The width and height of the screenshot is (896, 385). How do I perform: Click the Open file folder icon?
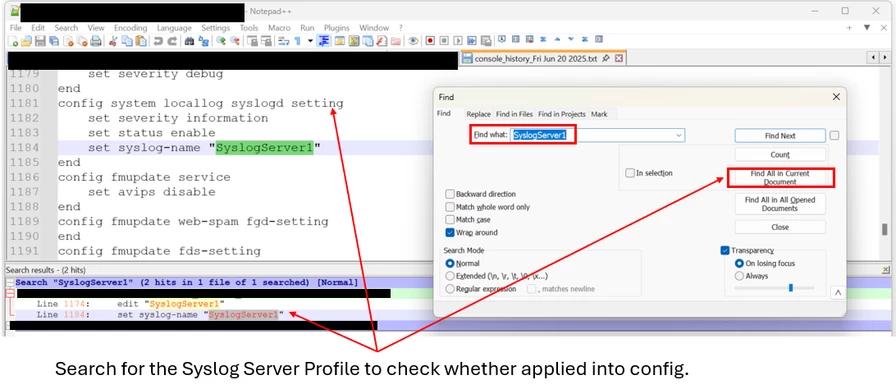(x=26, y=41)
